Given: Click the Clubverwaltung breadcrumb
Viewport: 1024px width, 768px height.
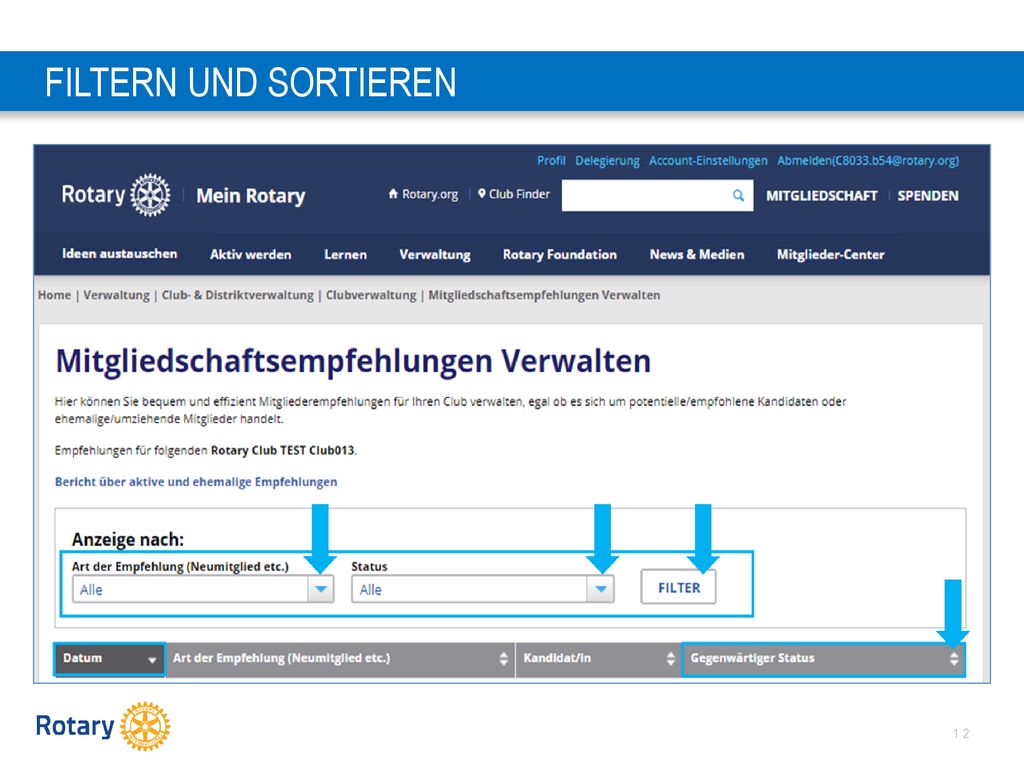Looking at the screenshot, I should click(x=371, y=295).
